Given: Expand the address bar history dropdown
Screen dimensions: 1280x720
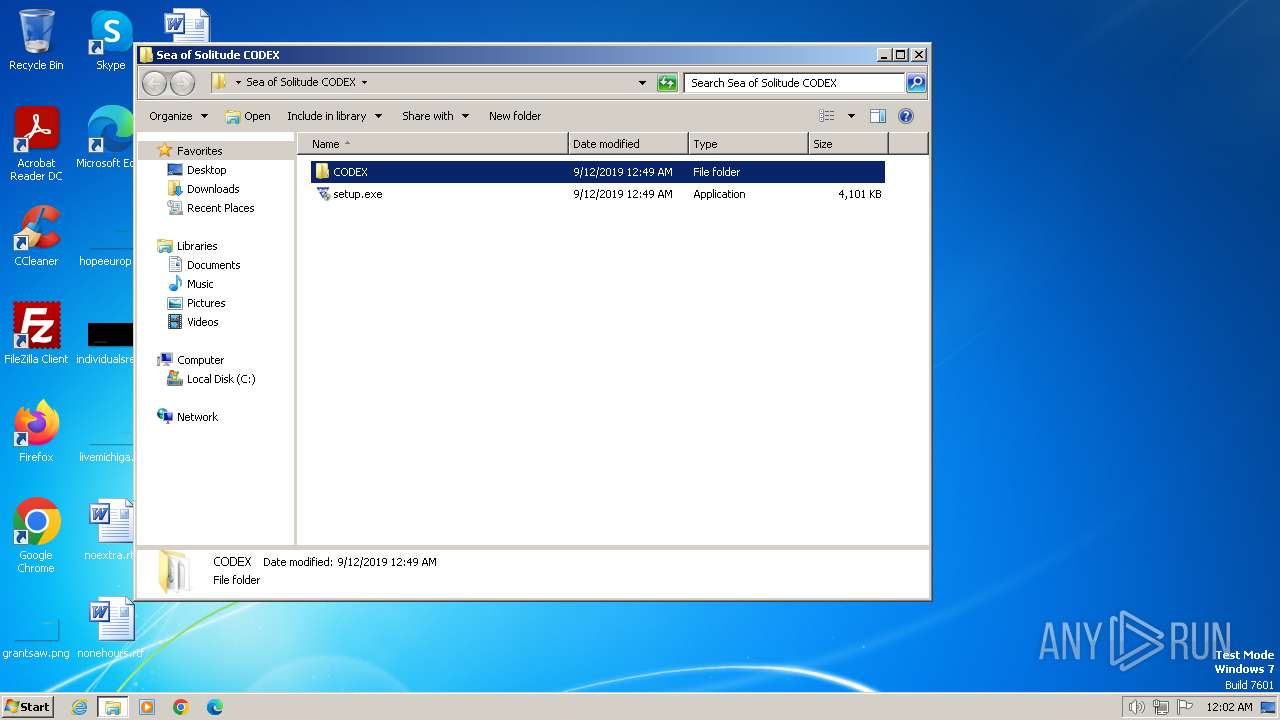Looking at the screenshot, I should tap(642, 83).
